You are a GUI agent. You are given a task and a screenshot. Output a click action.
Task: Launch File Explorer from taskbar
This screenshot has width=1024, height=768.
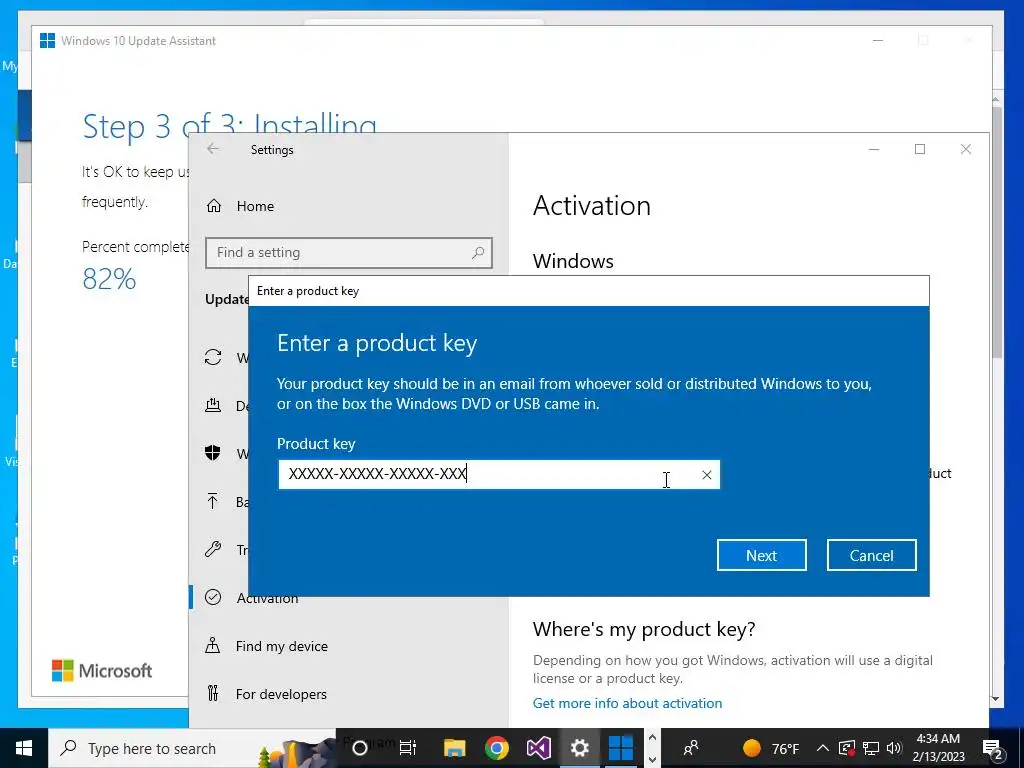coord(455,748)
